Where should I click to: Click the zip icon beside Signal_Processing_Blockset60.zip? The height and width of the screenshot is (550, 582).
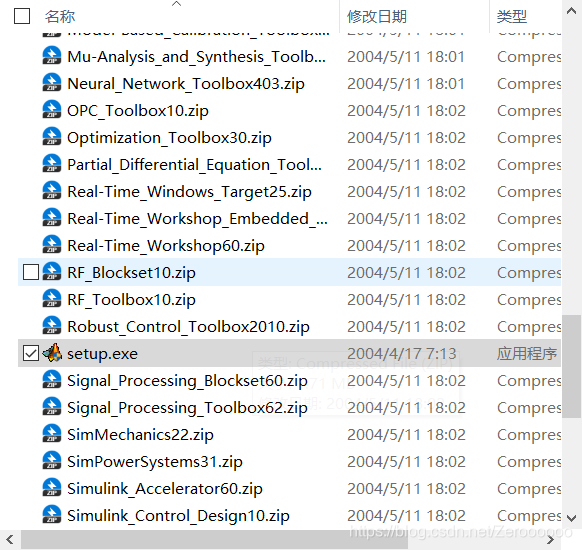pos(52,380)
